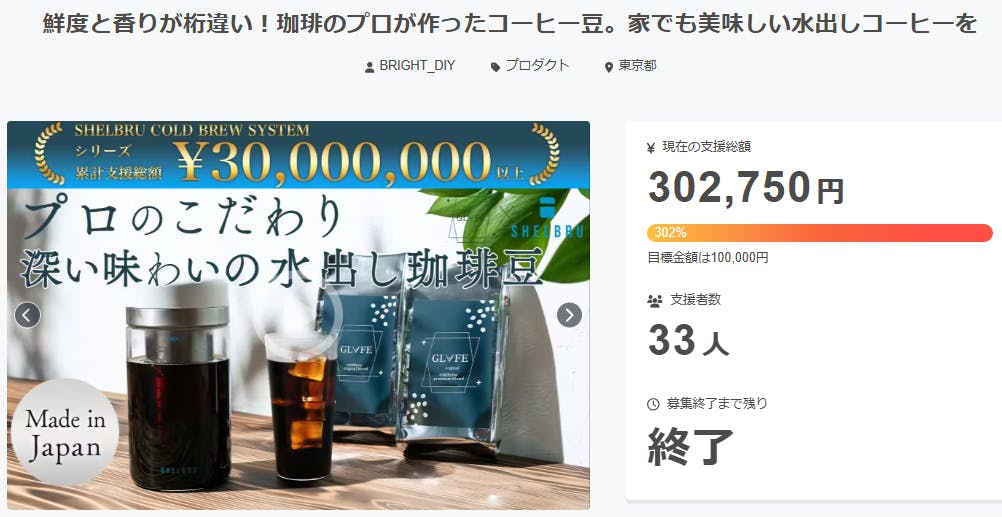Click the 302% funding progress bar
The width and height of the screenshot is (1002, 517).
[x=820, y=233]
